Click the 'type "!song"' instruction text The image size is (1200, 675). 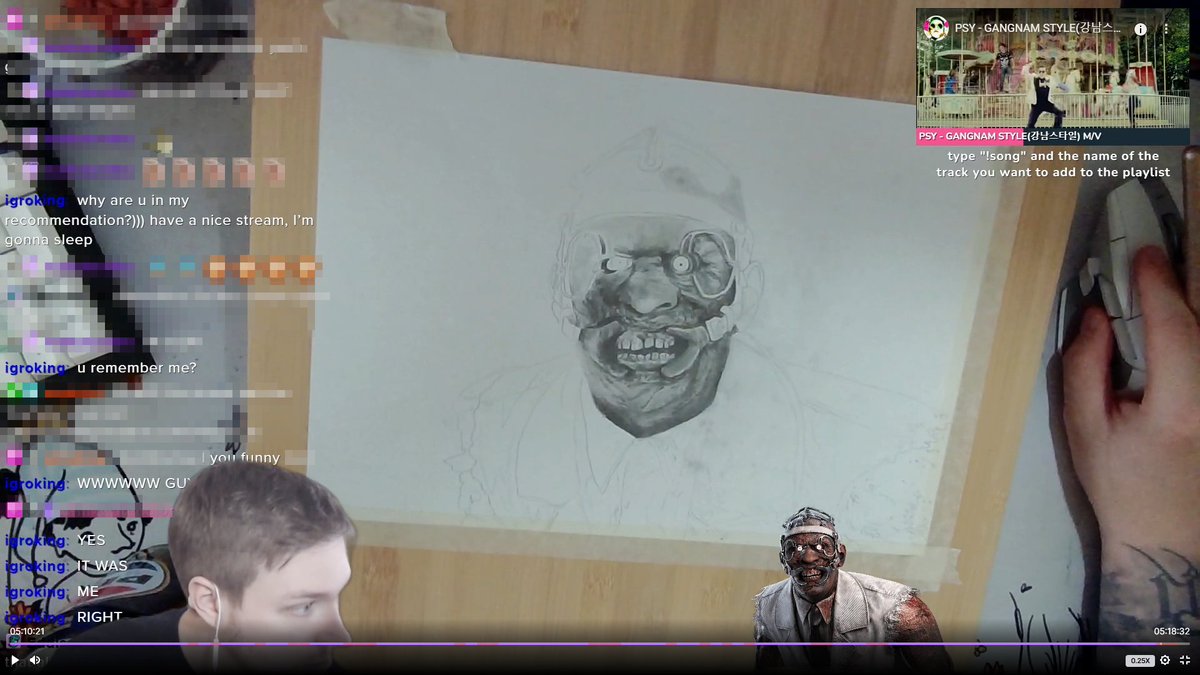coord(1053,164)
